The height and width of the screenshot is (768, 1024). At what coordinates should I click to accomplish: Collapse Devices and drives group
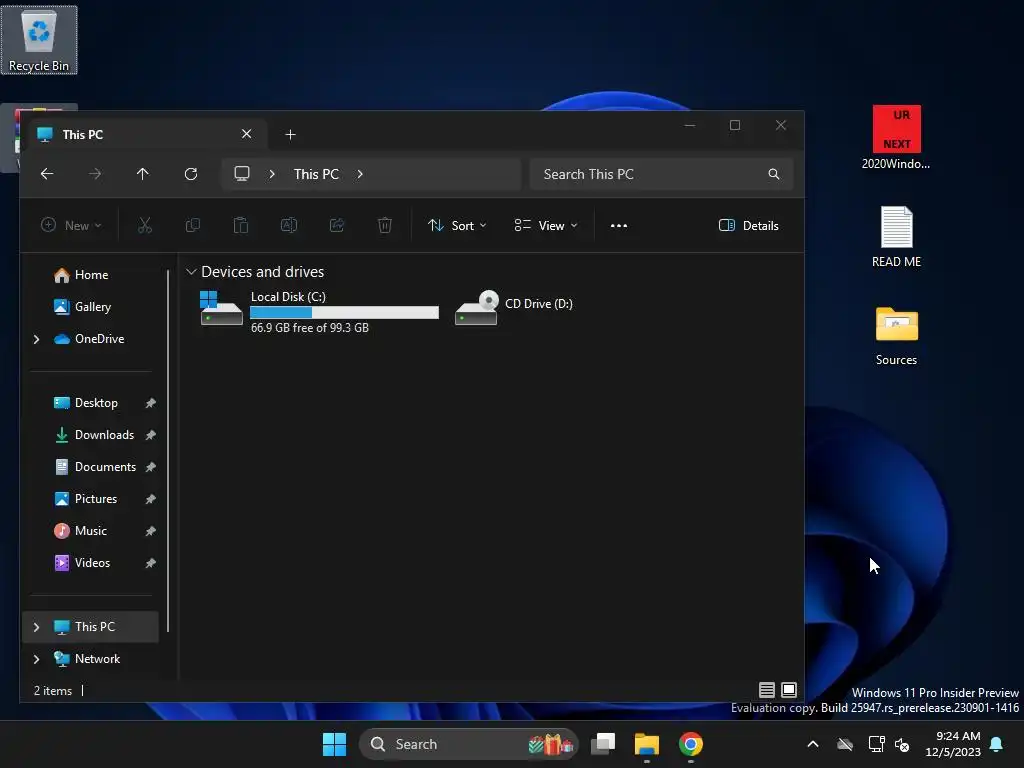pyautogui.click(x=191, y=272)
